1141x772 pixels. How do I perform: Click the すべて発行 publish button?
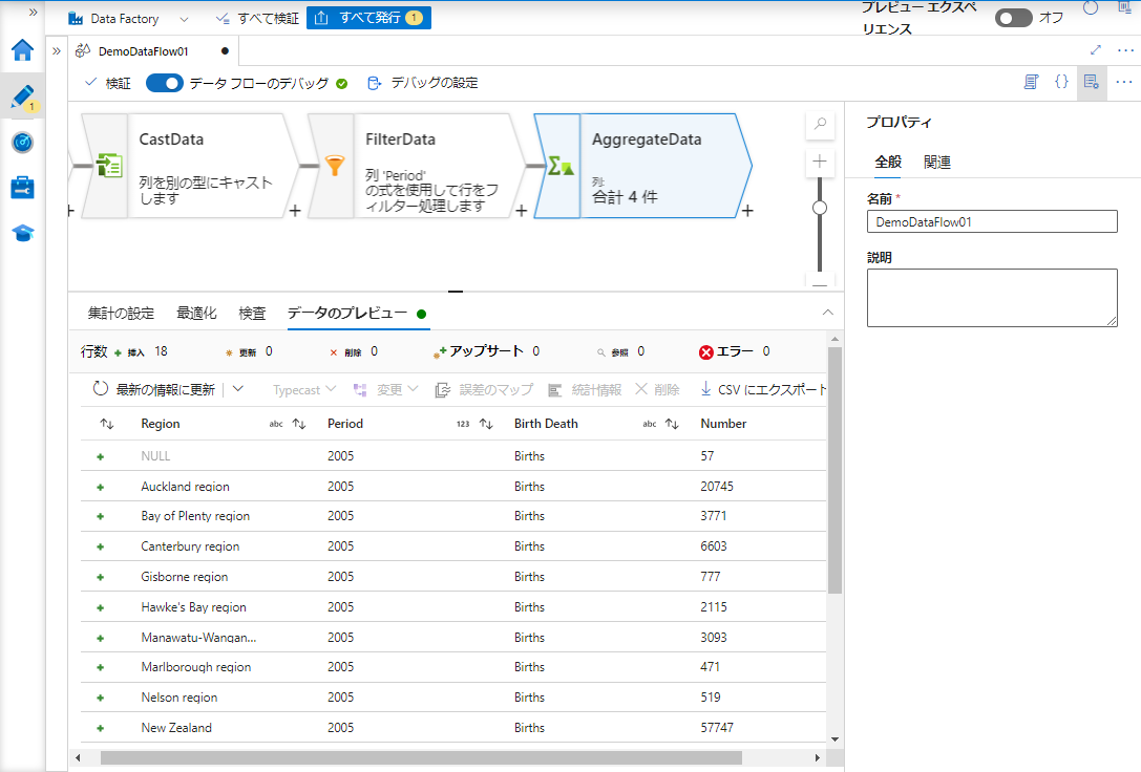point(368,18)
